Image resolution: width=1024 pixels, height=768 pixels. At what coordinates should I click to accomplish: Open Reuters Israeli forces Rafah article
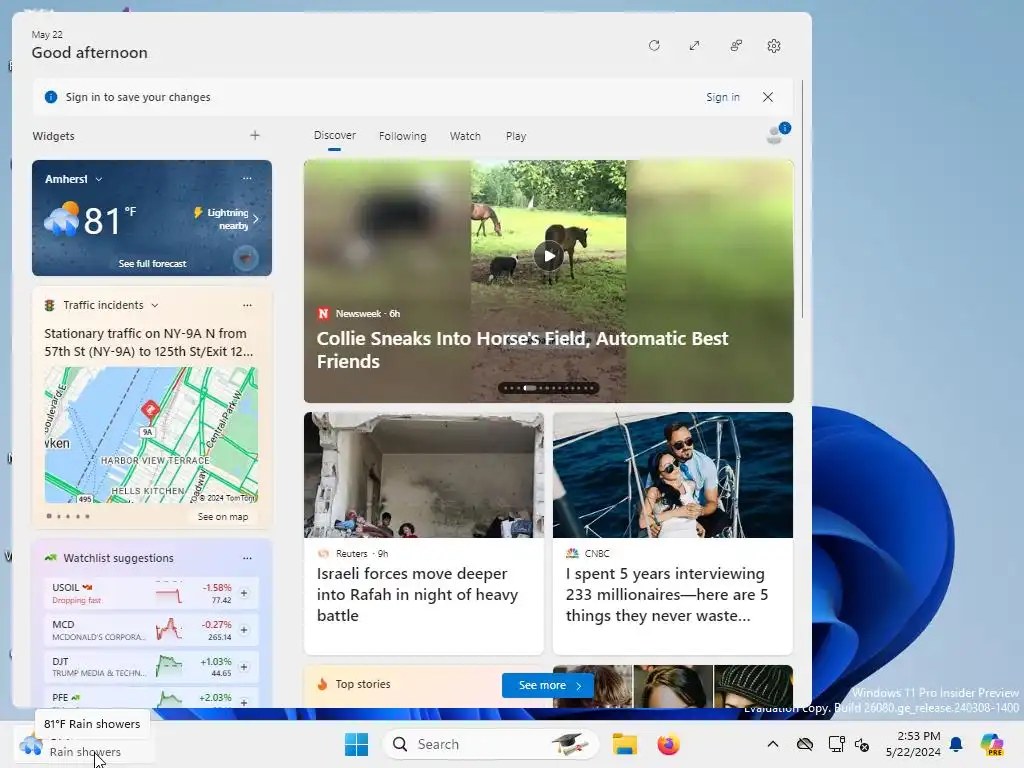424,533
